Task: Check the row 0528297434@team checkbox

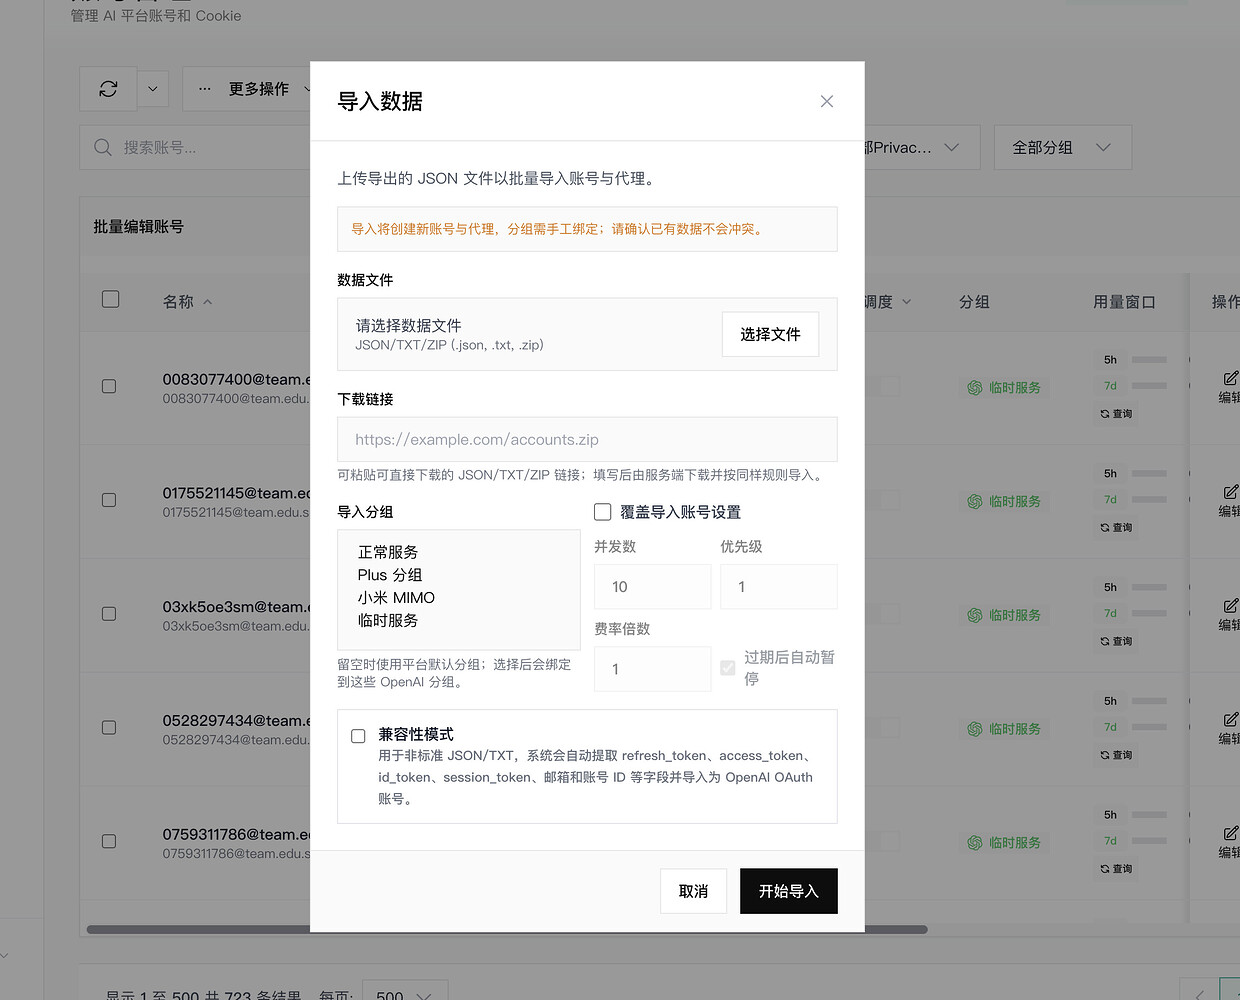Action: [x=109, y=728]
